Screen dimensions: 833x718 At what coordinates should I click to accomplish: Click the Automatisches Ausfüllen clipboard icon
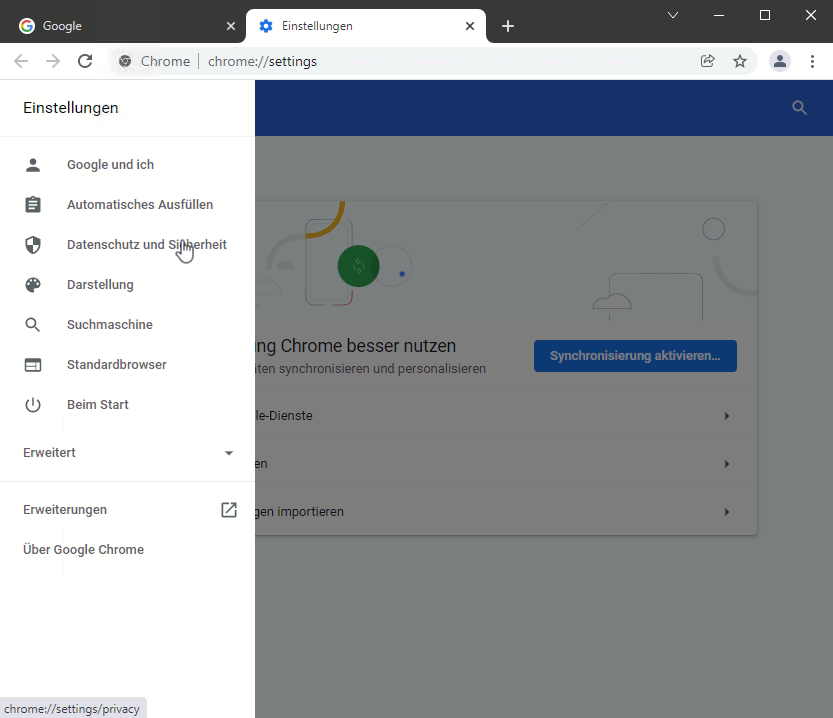[33, 204]
